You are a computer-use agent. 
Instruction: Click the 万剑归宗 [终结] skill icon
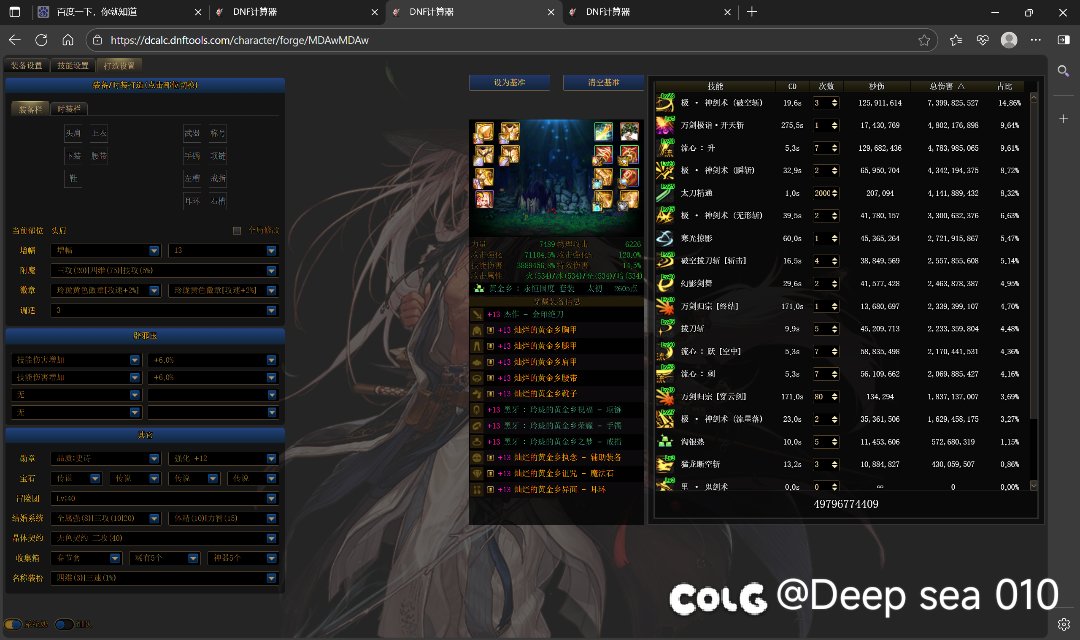(x=665, y=306)
